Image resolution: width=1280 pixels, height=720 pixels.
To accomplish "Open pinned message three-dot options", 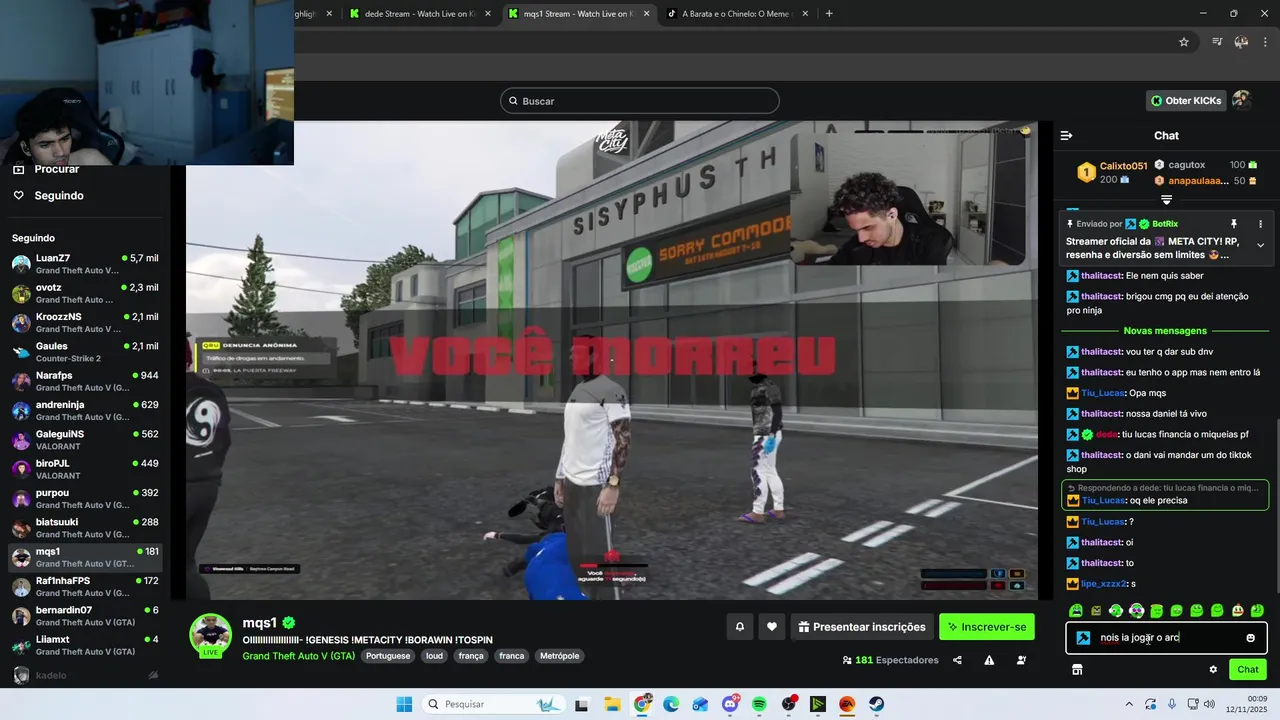I will 1260,224.
